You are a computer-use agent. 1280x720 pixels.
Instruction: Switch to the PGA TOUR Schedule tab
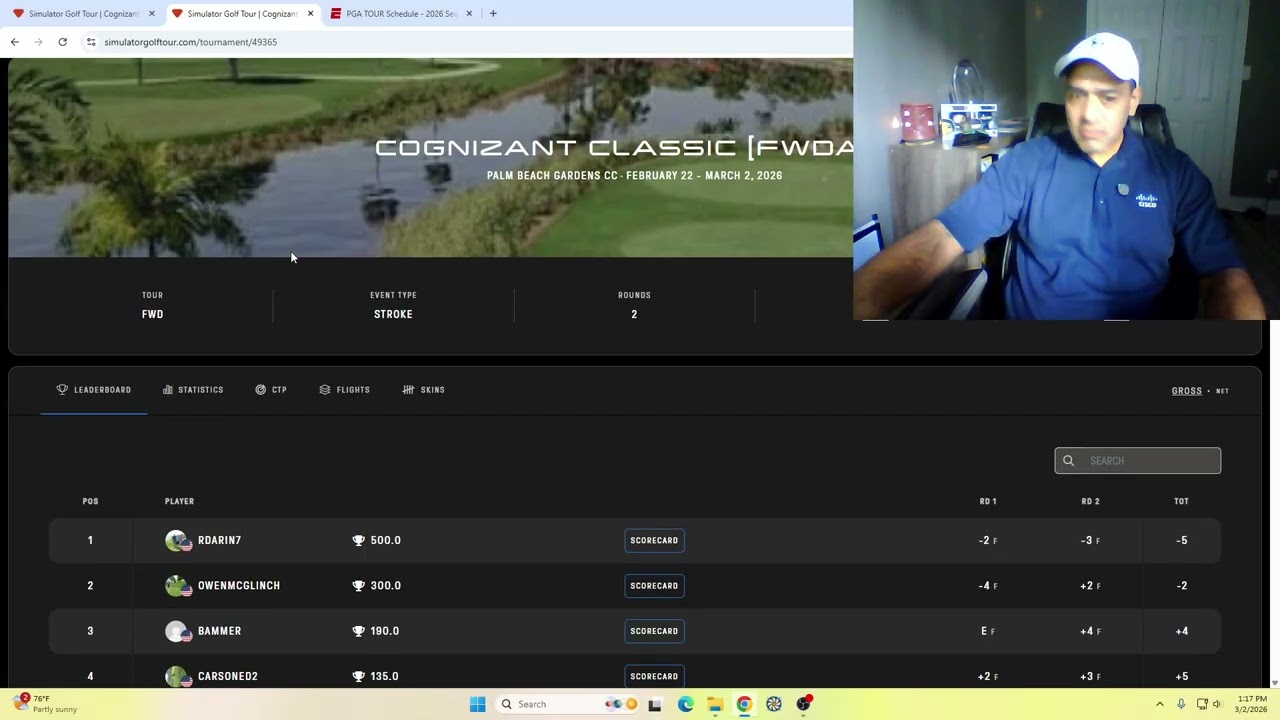click(400, 14)
